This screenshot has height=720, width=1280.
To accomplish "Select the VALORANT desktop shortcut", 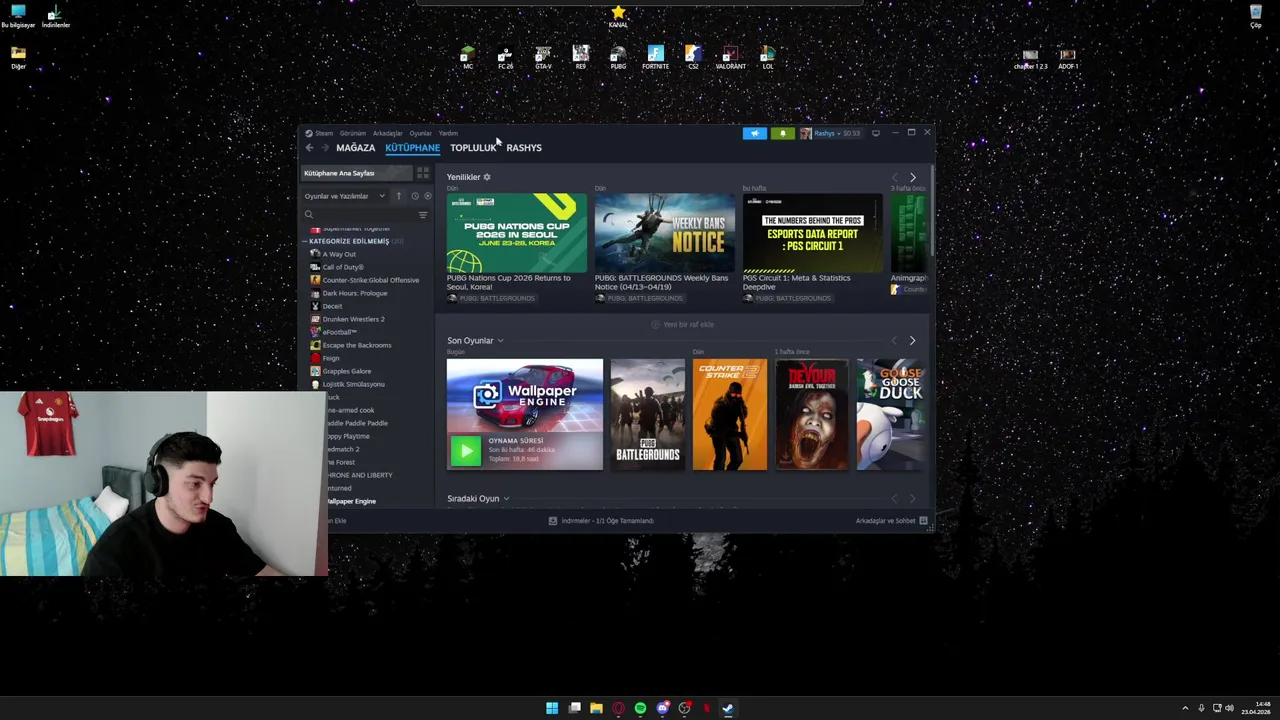I will [x=730, y=56].
